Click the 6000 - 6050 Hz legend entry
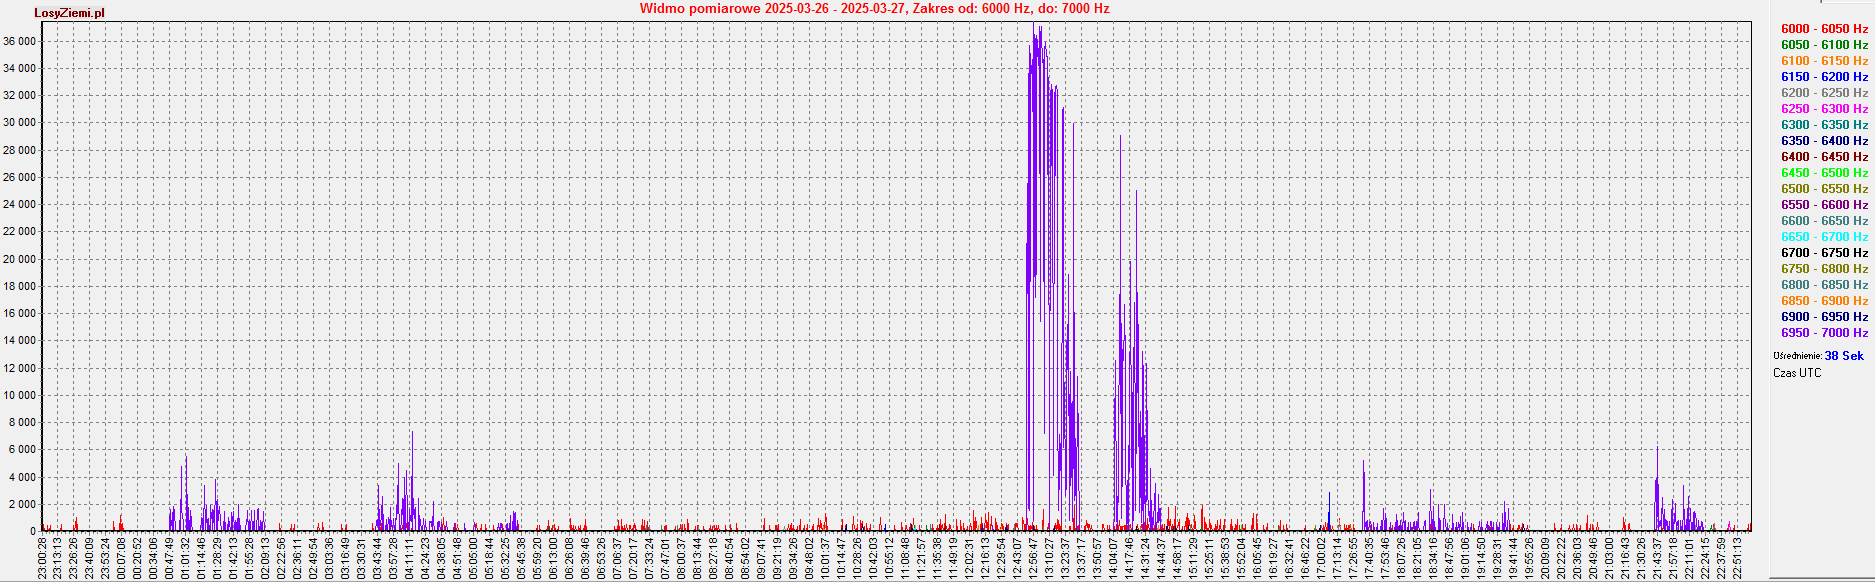The image size is (1875, 582). point(1824,29)
